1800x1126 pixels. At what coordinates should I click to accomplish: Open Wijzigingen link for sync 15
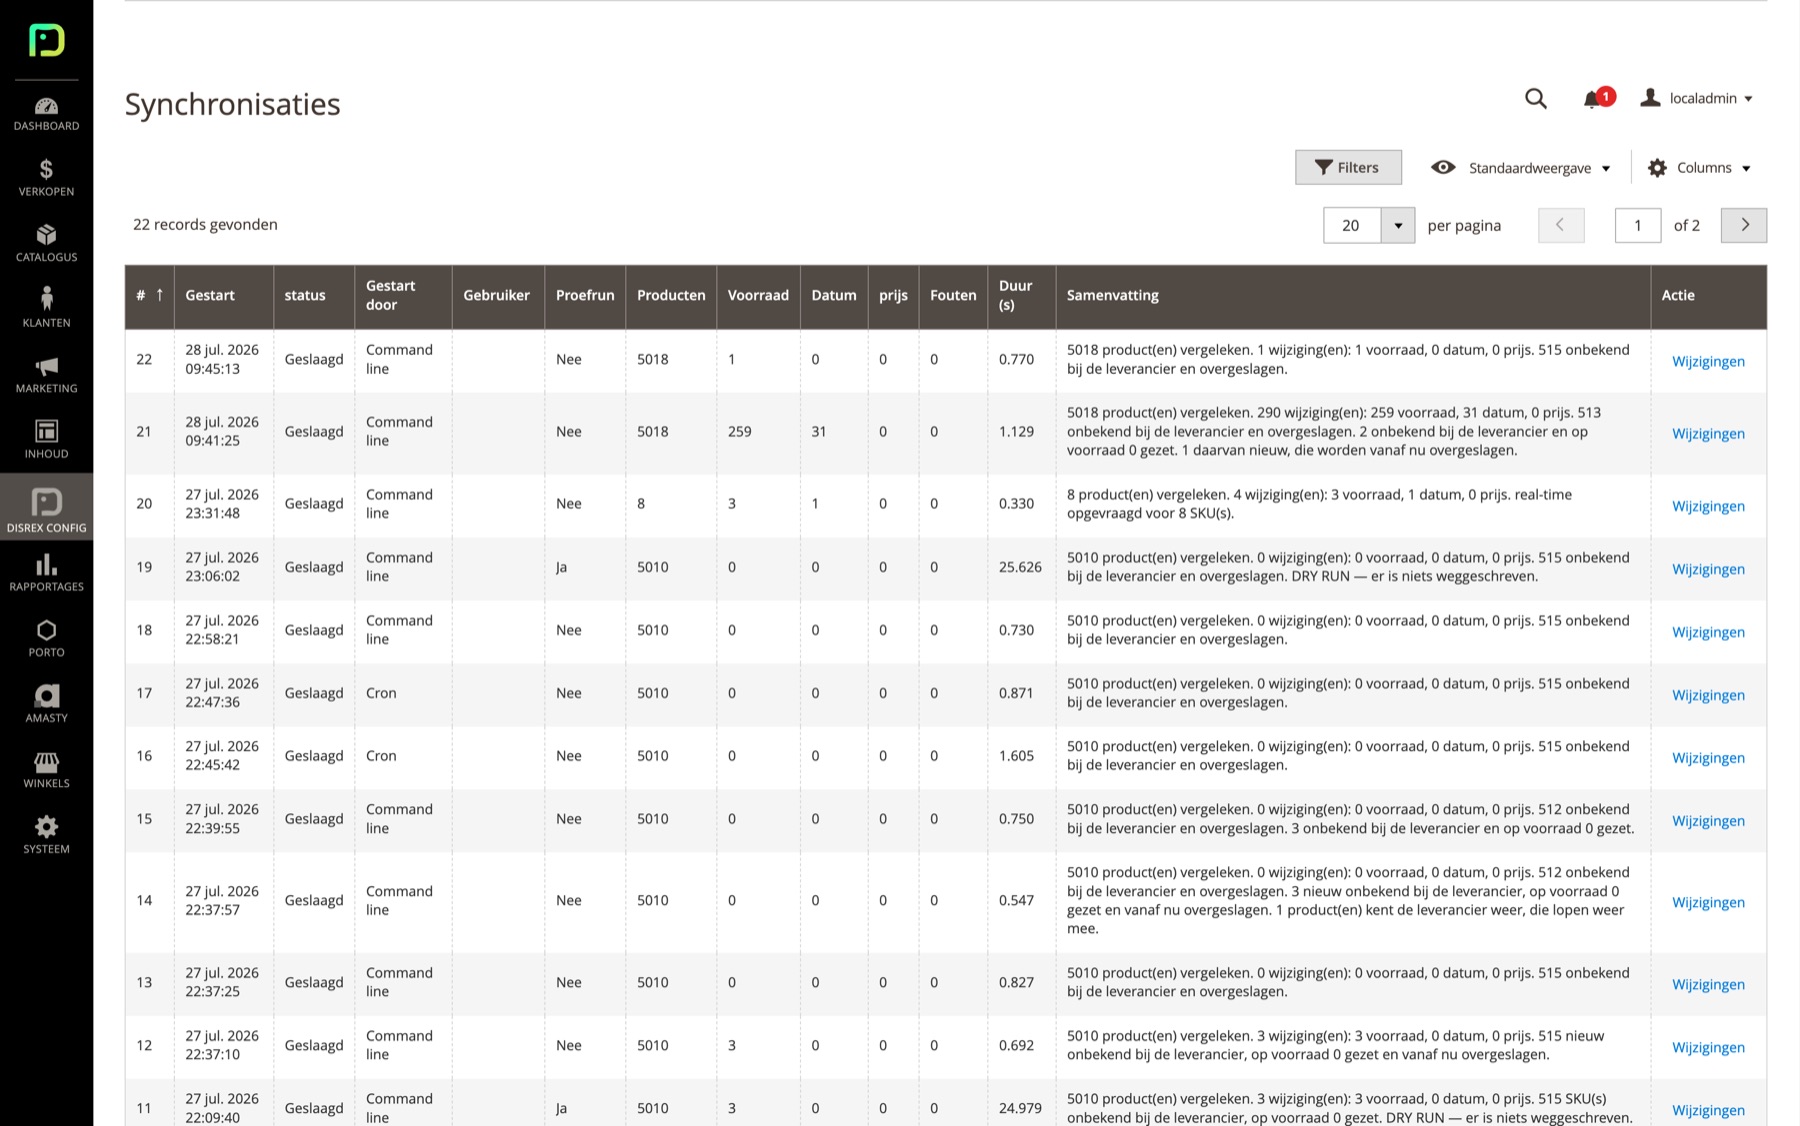tap(1708, 821)
